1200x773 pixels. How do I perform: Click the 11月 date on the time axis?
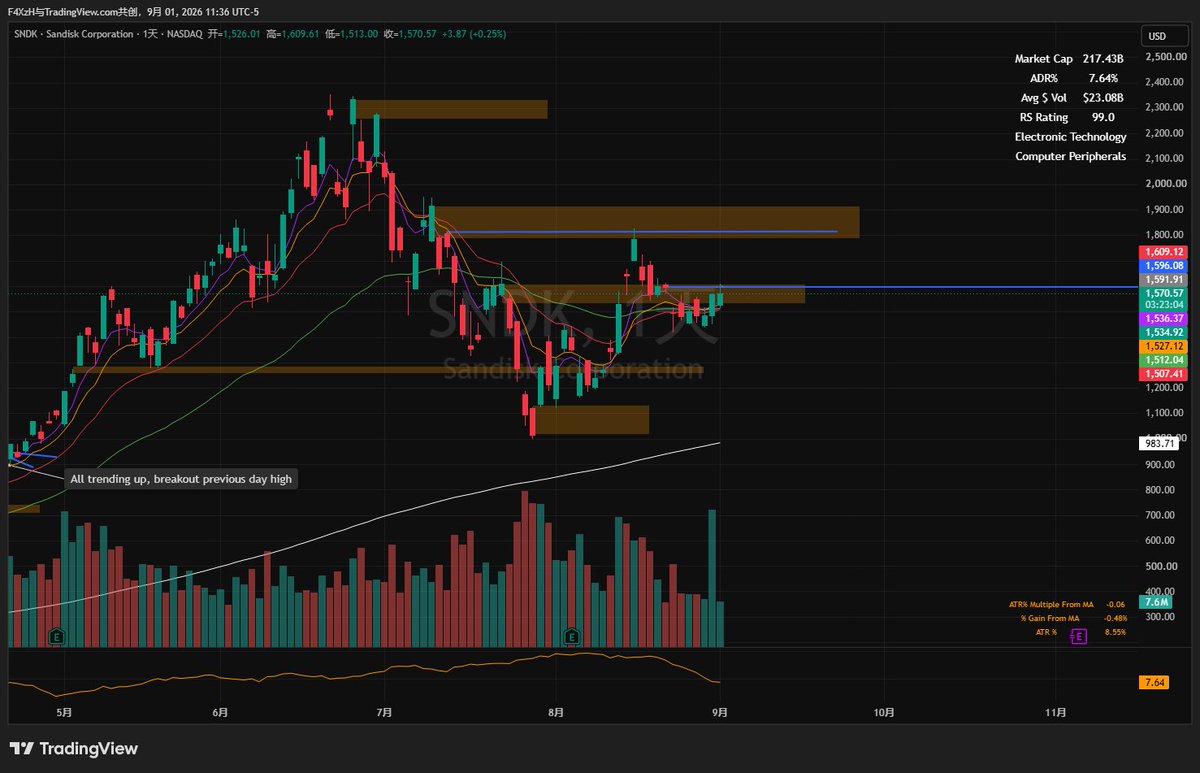(1055, 713)
